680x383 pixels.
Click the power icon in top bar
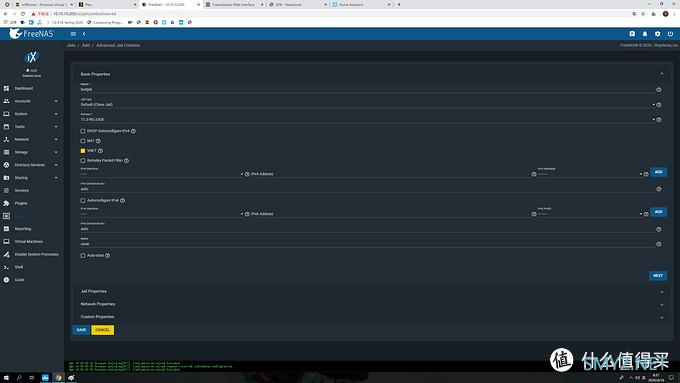(x=670, y=34)
